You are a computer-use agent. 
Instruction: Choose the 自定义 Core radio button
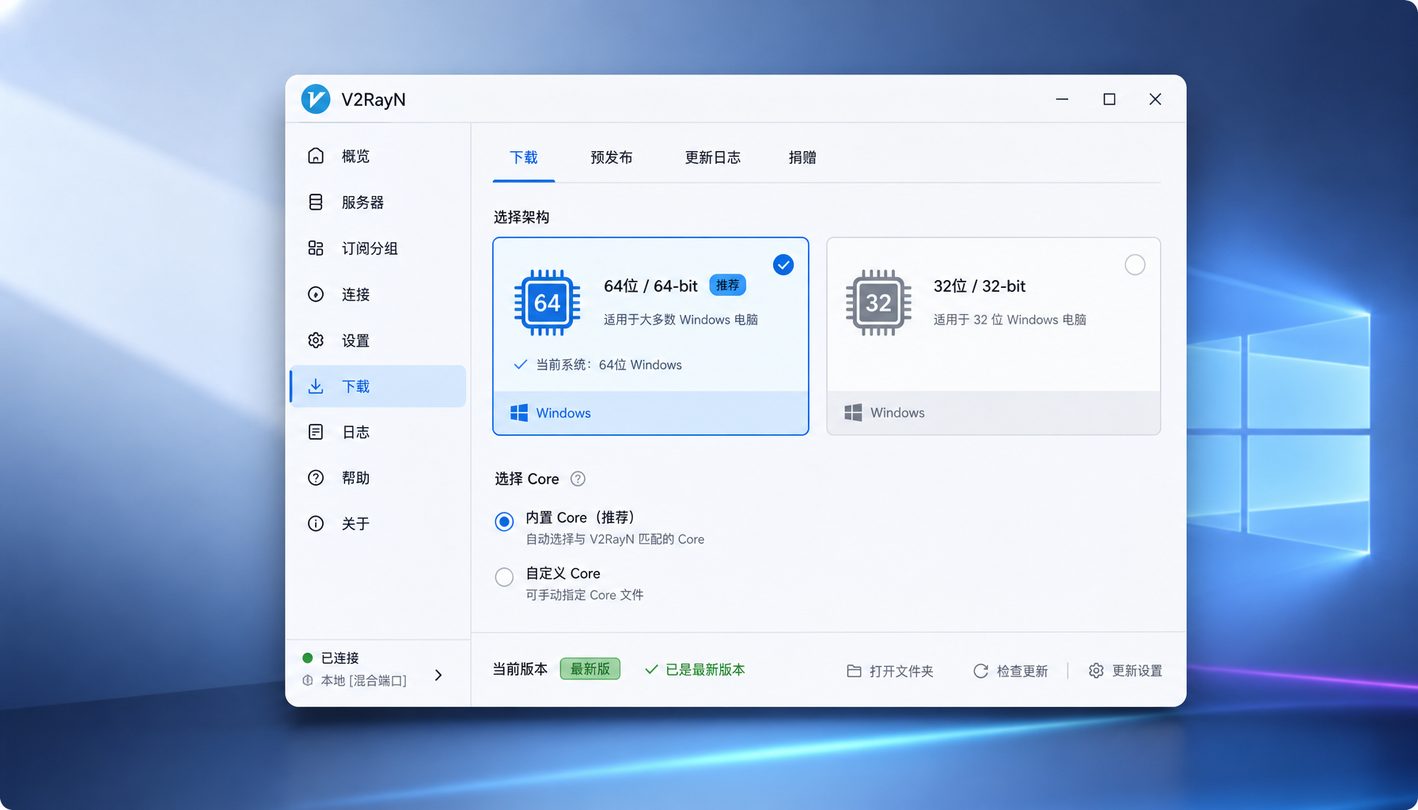click(505, 577)
